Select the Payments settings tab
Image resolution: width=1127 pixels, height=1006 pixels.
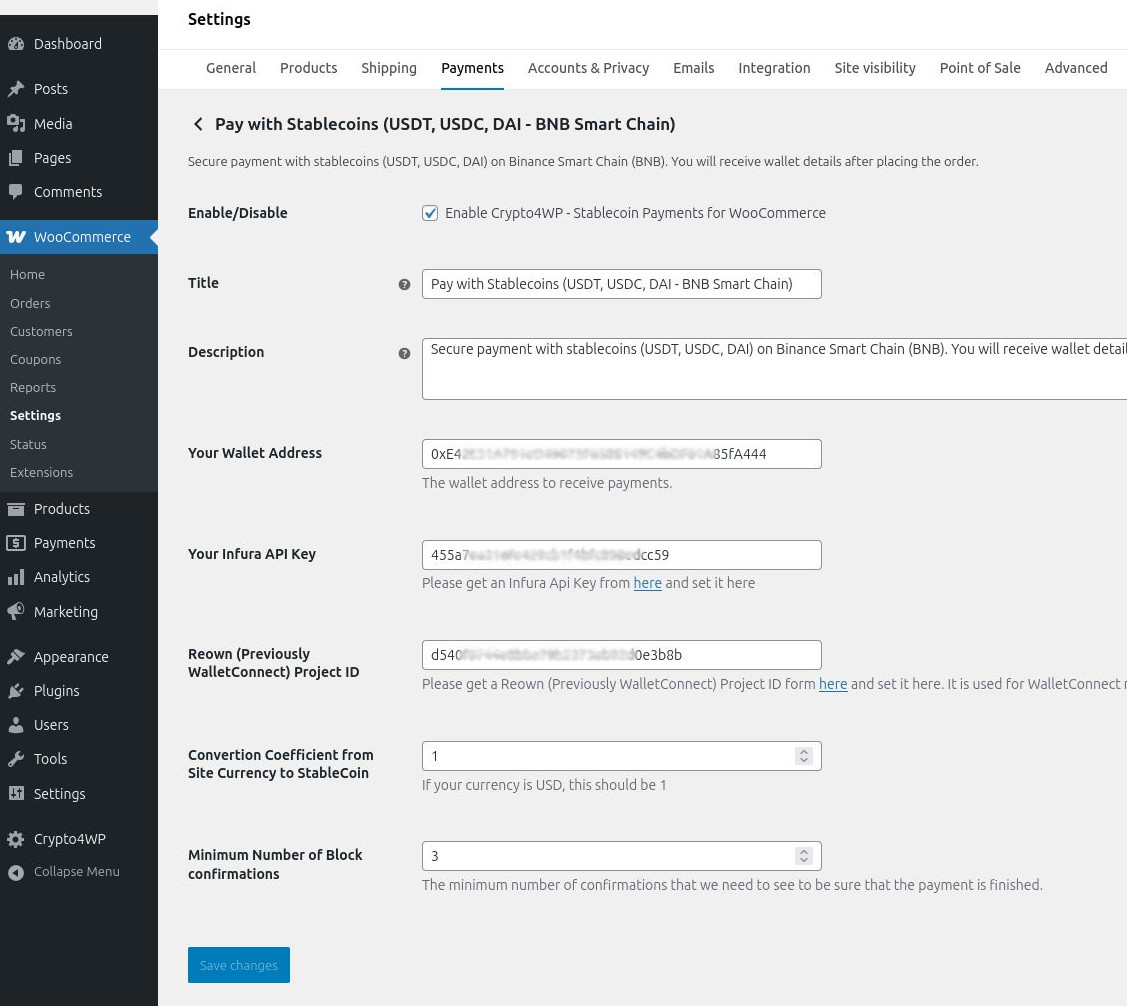pyautogui.click(x=472, y=68)
